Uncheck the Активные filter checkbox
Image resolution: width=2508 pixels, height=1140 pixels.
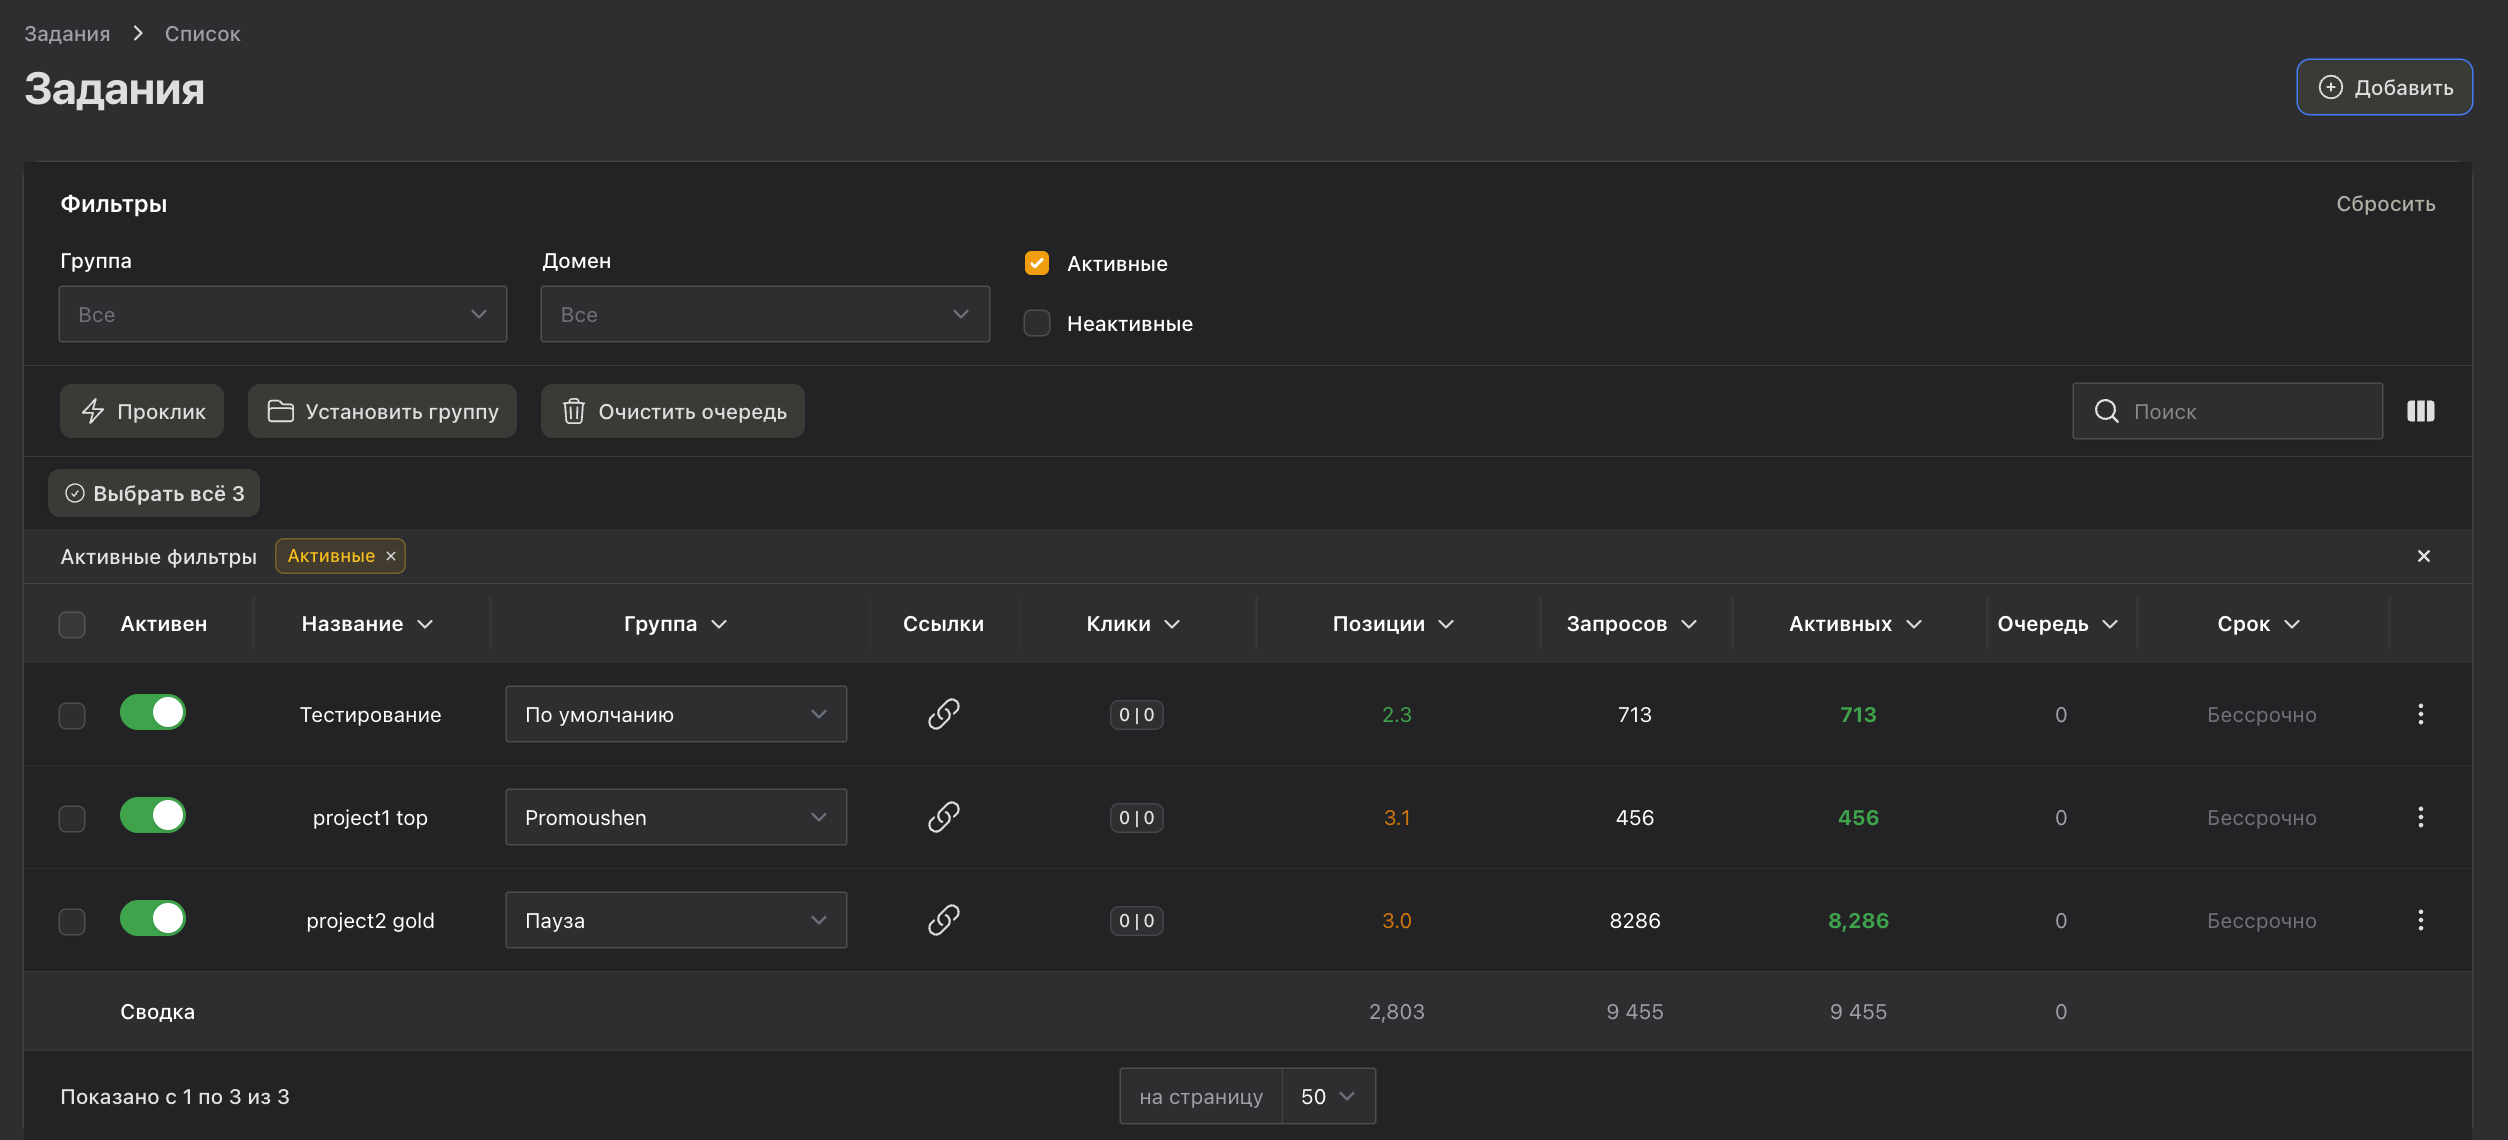(x=1036, y=263)
